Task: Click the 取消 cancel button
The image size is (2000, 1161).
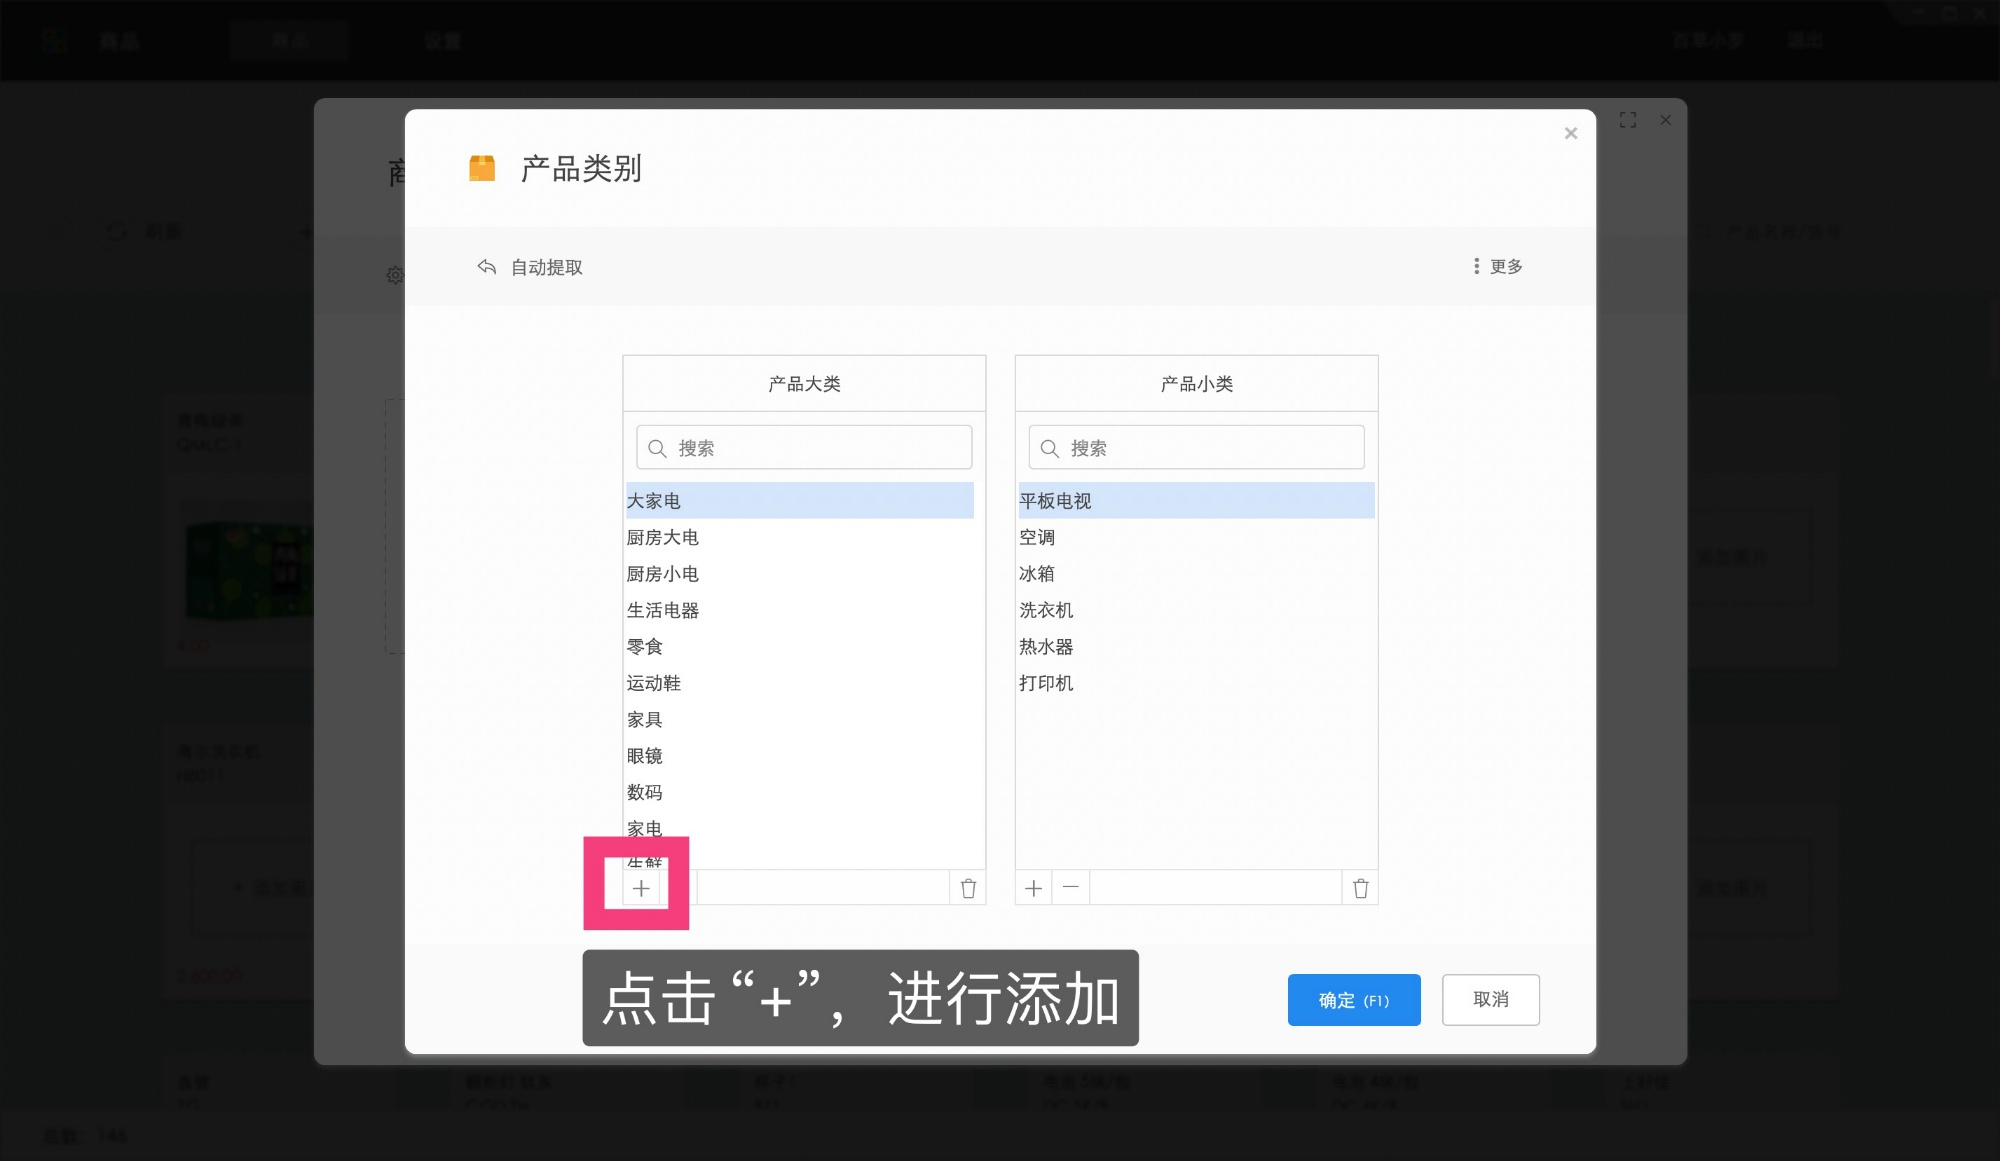Action: [x=1490, y=999]
